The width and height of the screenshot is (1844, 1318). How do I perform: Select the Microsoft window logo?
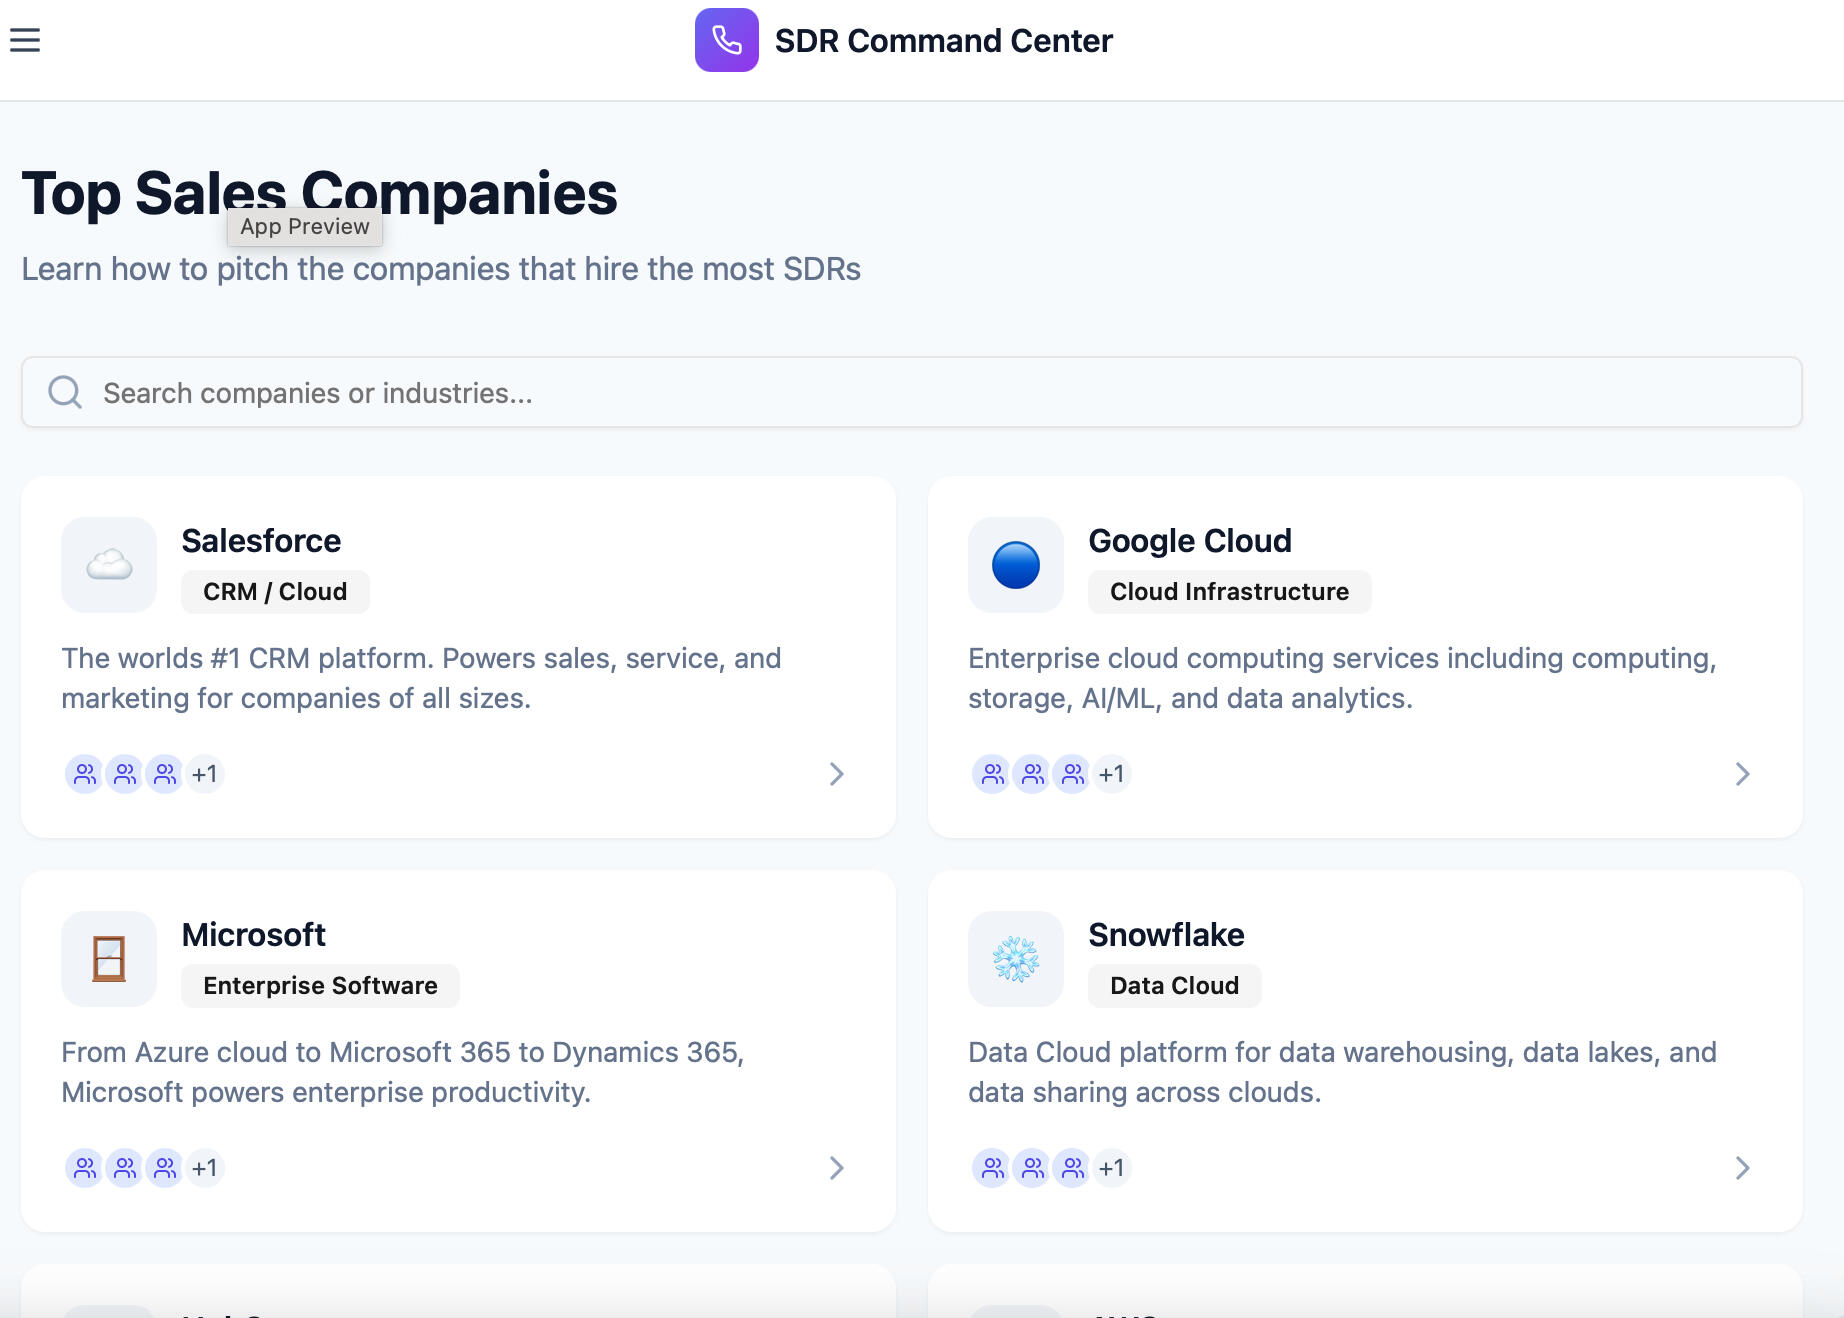(x=109, y=958)
